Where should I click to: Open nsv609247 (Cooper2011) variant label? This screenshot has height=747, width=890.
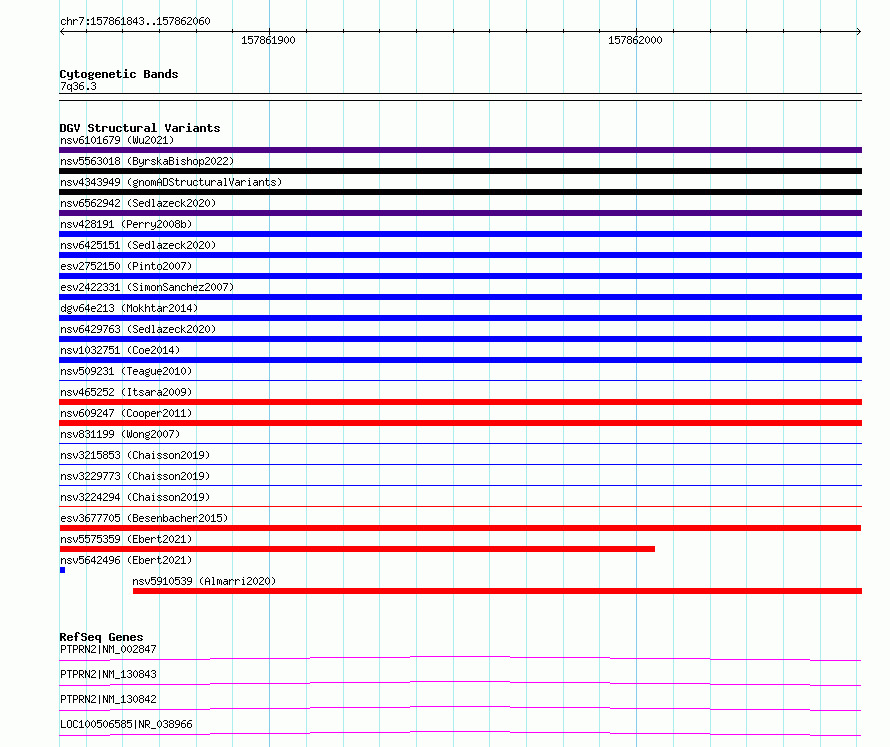(x=126, y=413)
